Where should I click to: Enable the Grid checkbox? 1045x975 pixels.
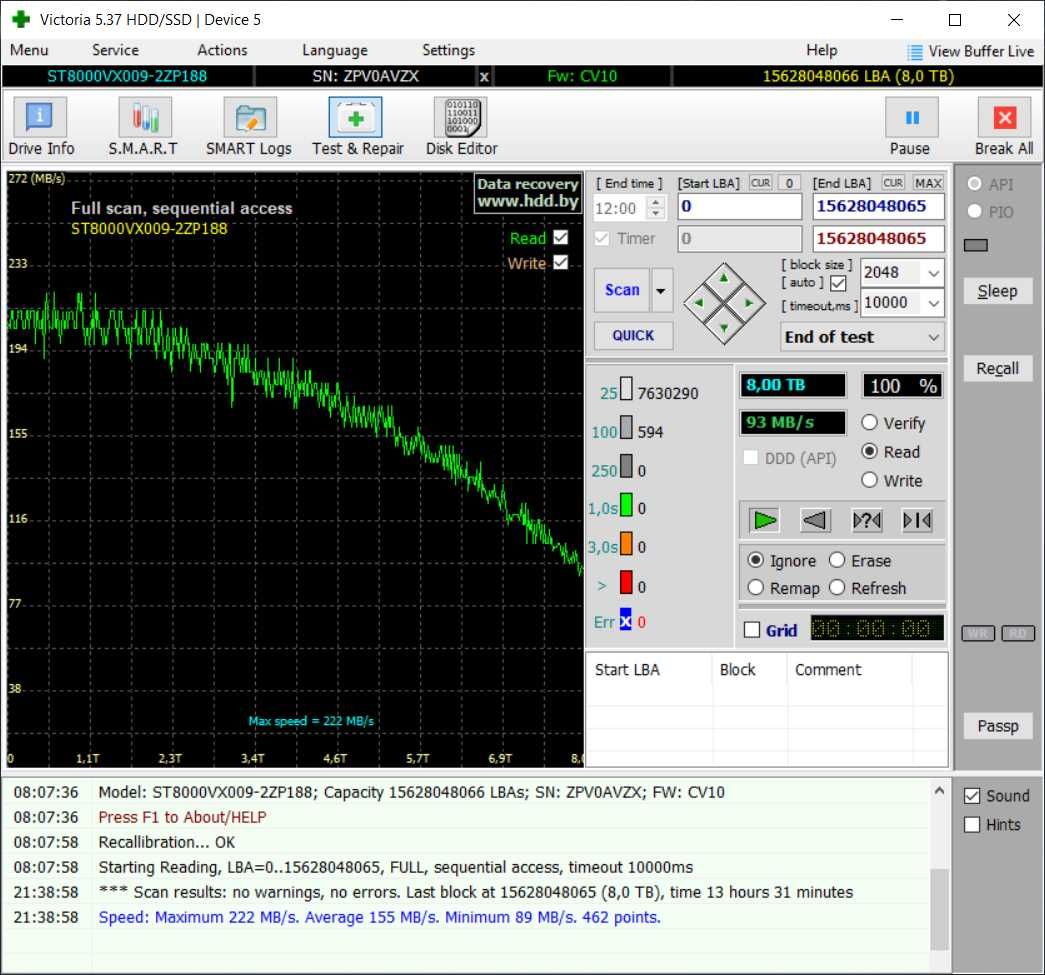(752, 630)
